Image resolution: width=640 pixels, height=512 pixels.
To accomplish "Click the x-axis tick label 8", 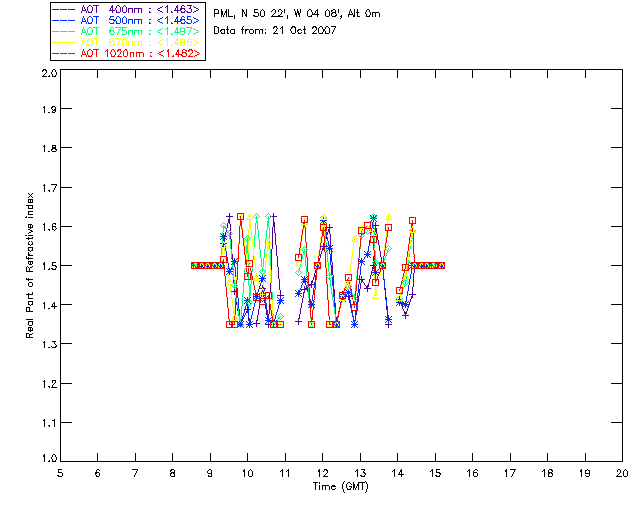I will [x=173, y=473].
